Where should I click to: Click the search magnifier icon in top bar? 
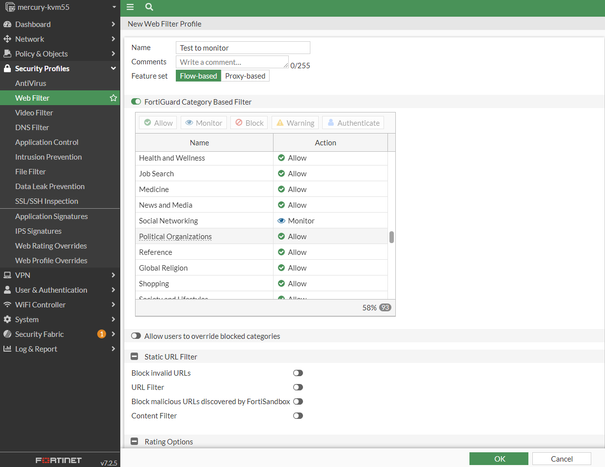click(x=149, y=7)
